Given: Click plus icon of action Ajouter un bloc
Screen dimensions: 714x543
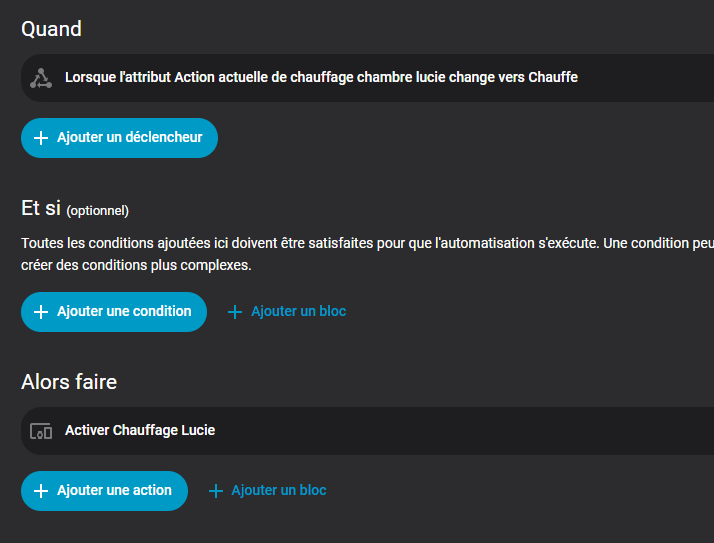Looking at the screenshot, I should (x=215, y=491).
